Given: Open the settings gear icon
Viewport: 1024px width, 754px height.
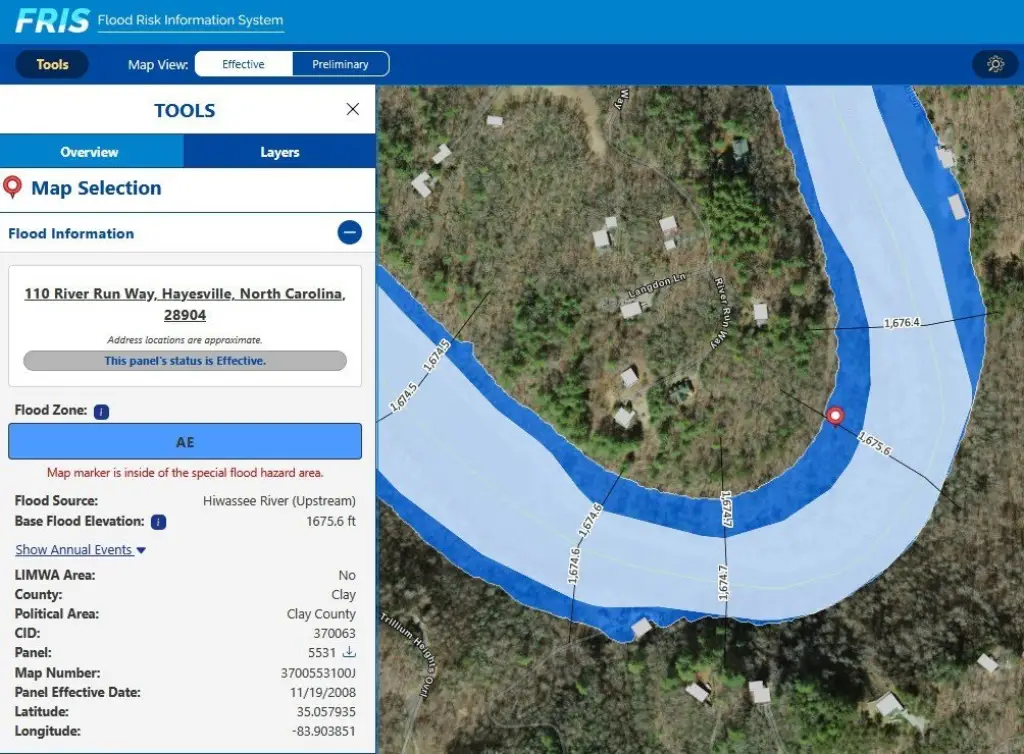Looking at the screenshot, I should point(995,64).
